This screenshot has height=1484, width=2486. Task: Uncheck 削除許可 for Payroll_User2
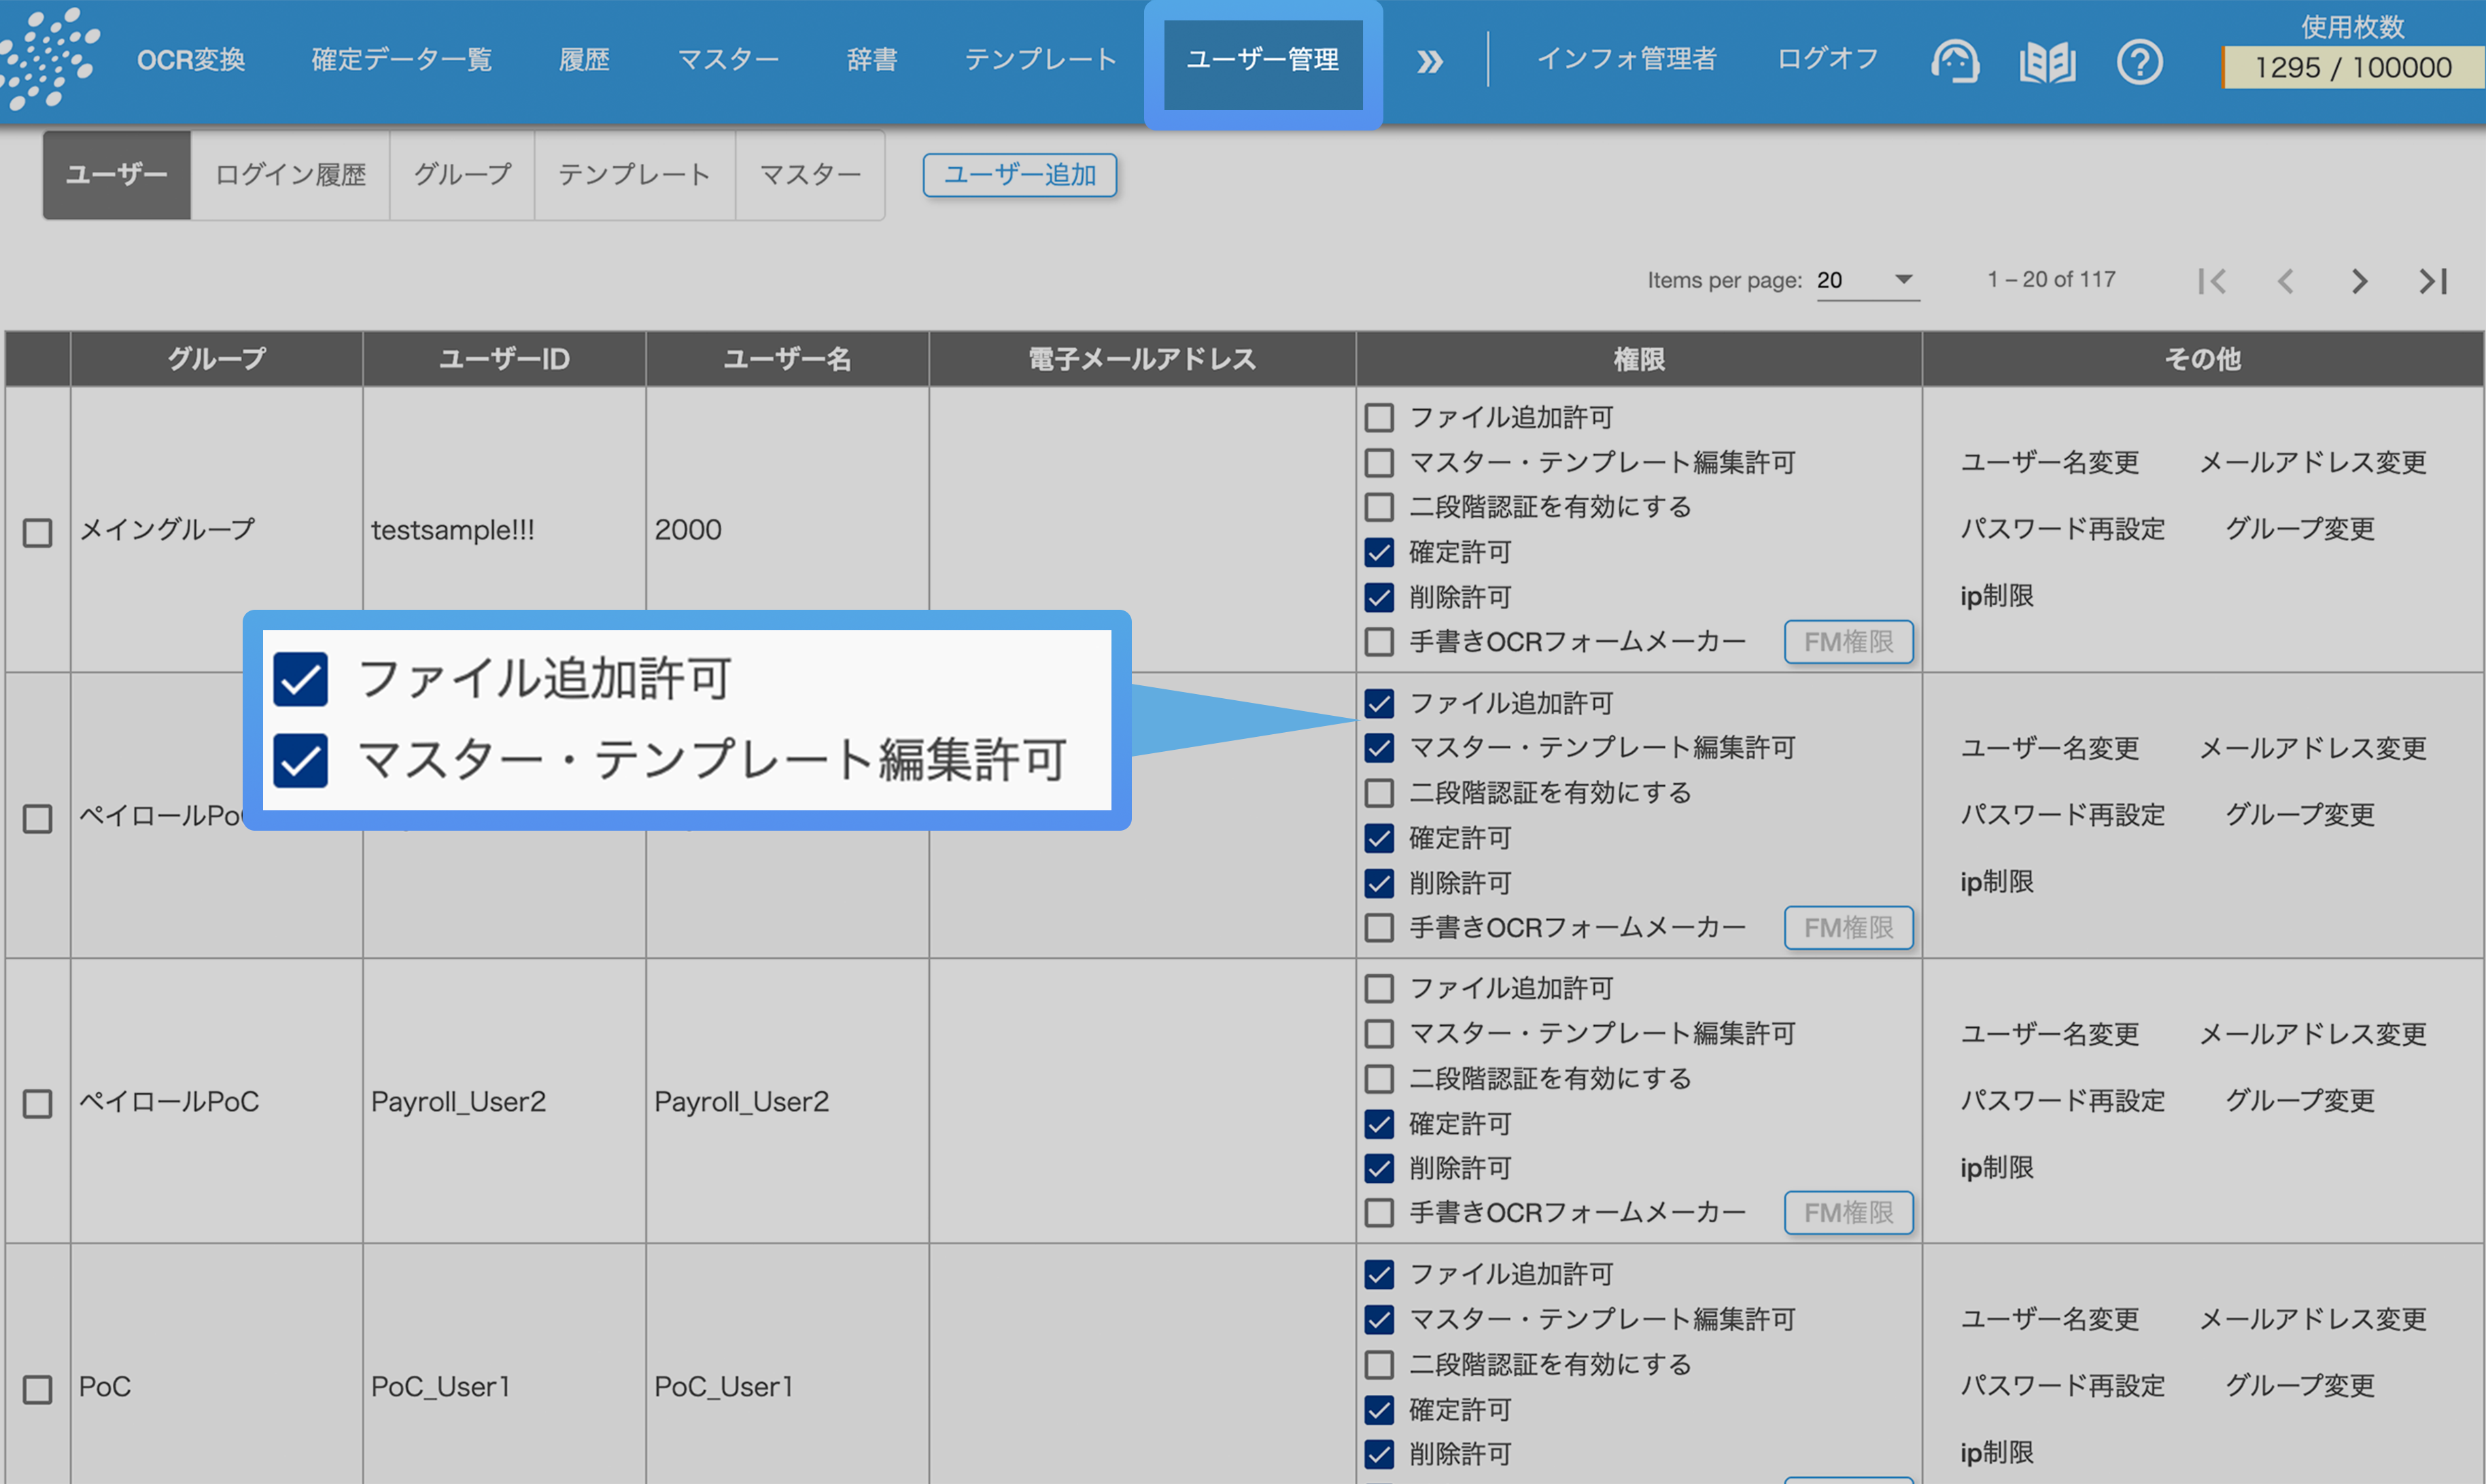pyautogui.click(x=1379, y=1168)
